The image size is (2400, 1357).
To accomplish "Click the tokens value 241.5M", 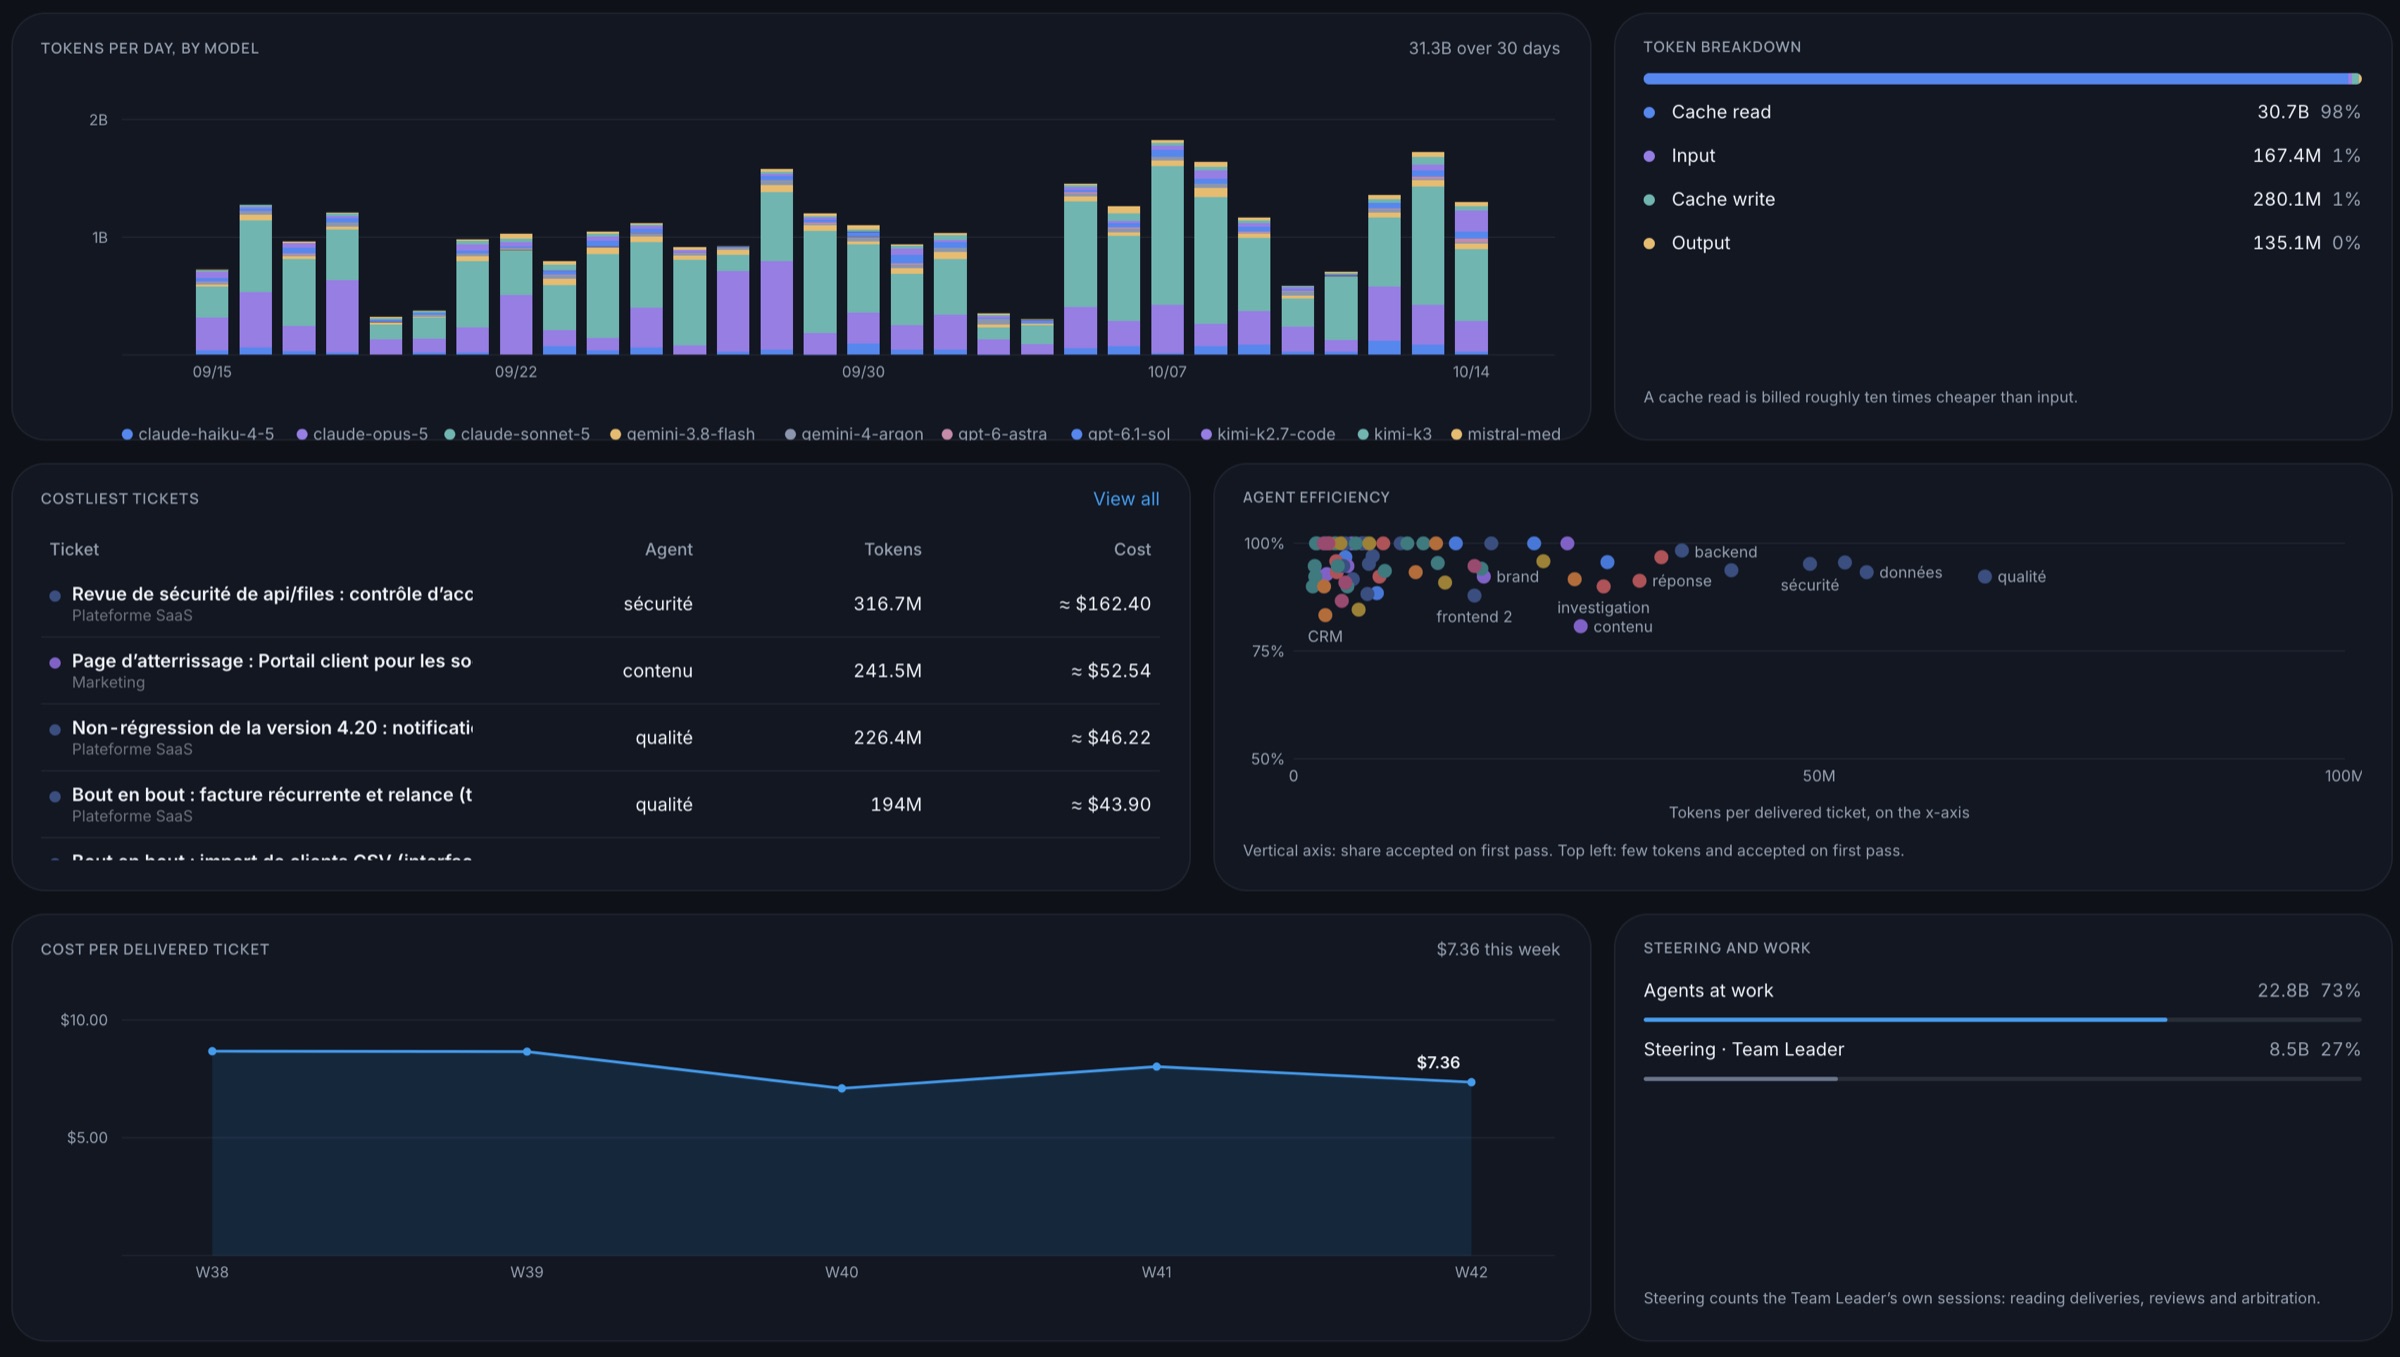I will click(x=887, y=671).
